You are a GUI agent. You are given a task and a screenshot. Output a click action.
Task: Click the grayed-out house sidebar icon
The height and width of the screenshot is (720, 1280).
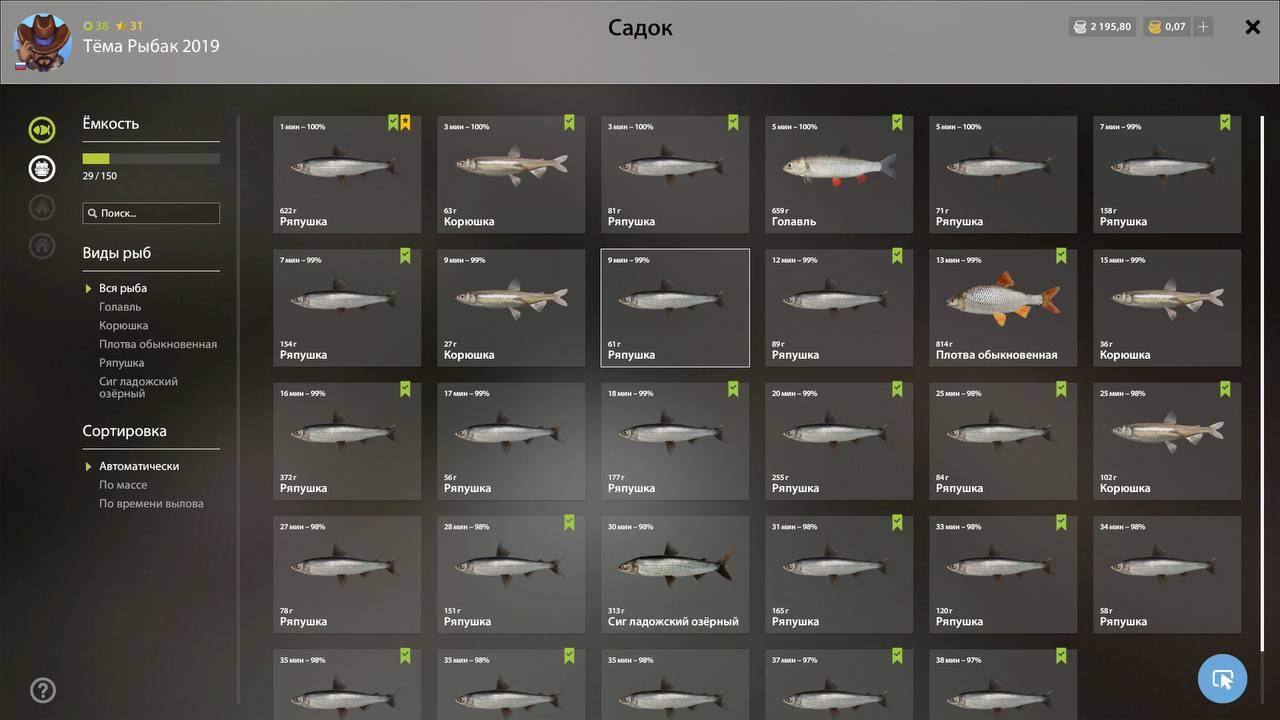tap(42, 245)
